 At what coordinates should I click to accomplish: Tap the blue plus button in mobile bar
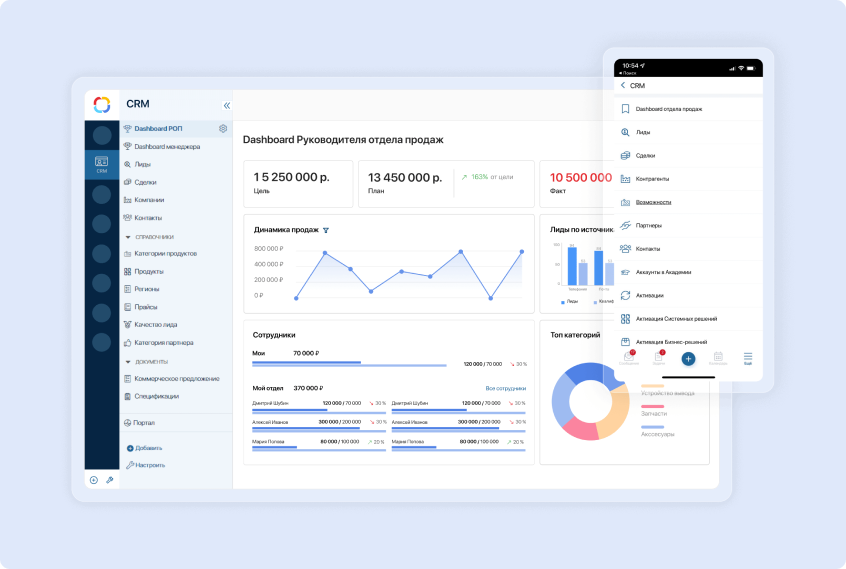pos(688,358)
